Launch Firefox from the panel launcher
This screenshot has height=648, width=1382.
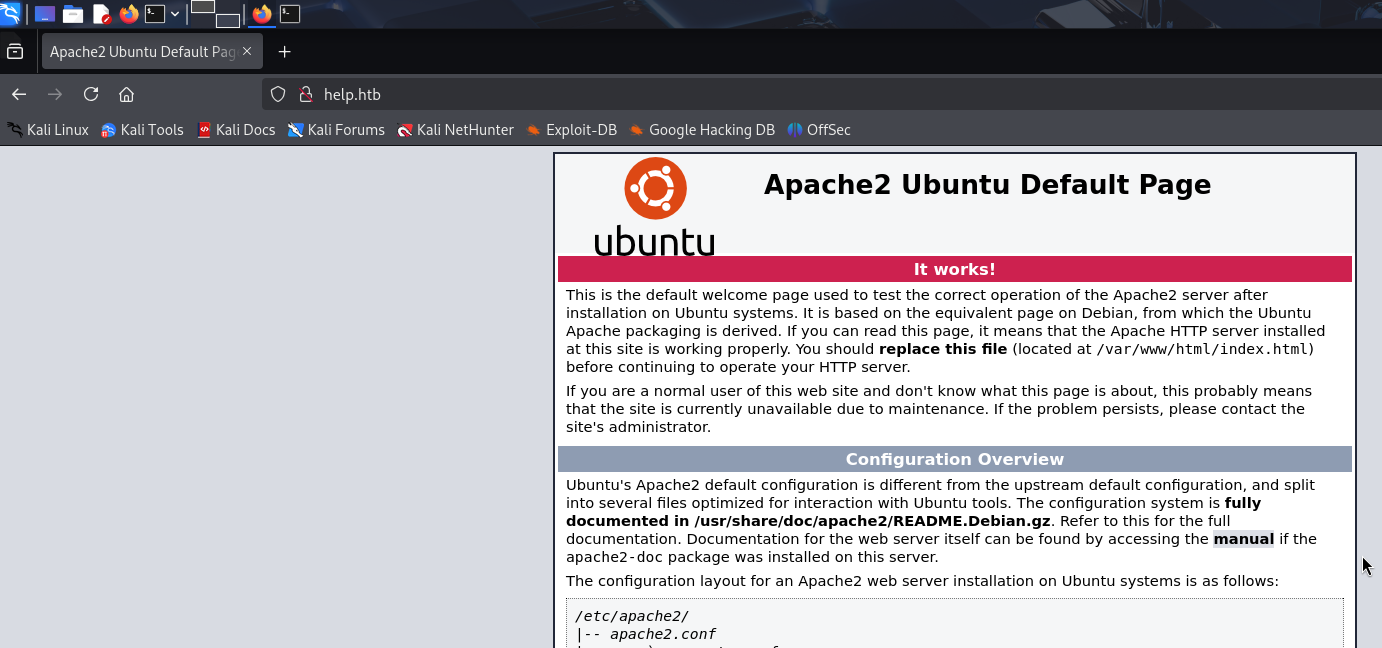coord(129,14)
